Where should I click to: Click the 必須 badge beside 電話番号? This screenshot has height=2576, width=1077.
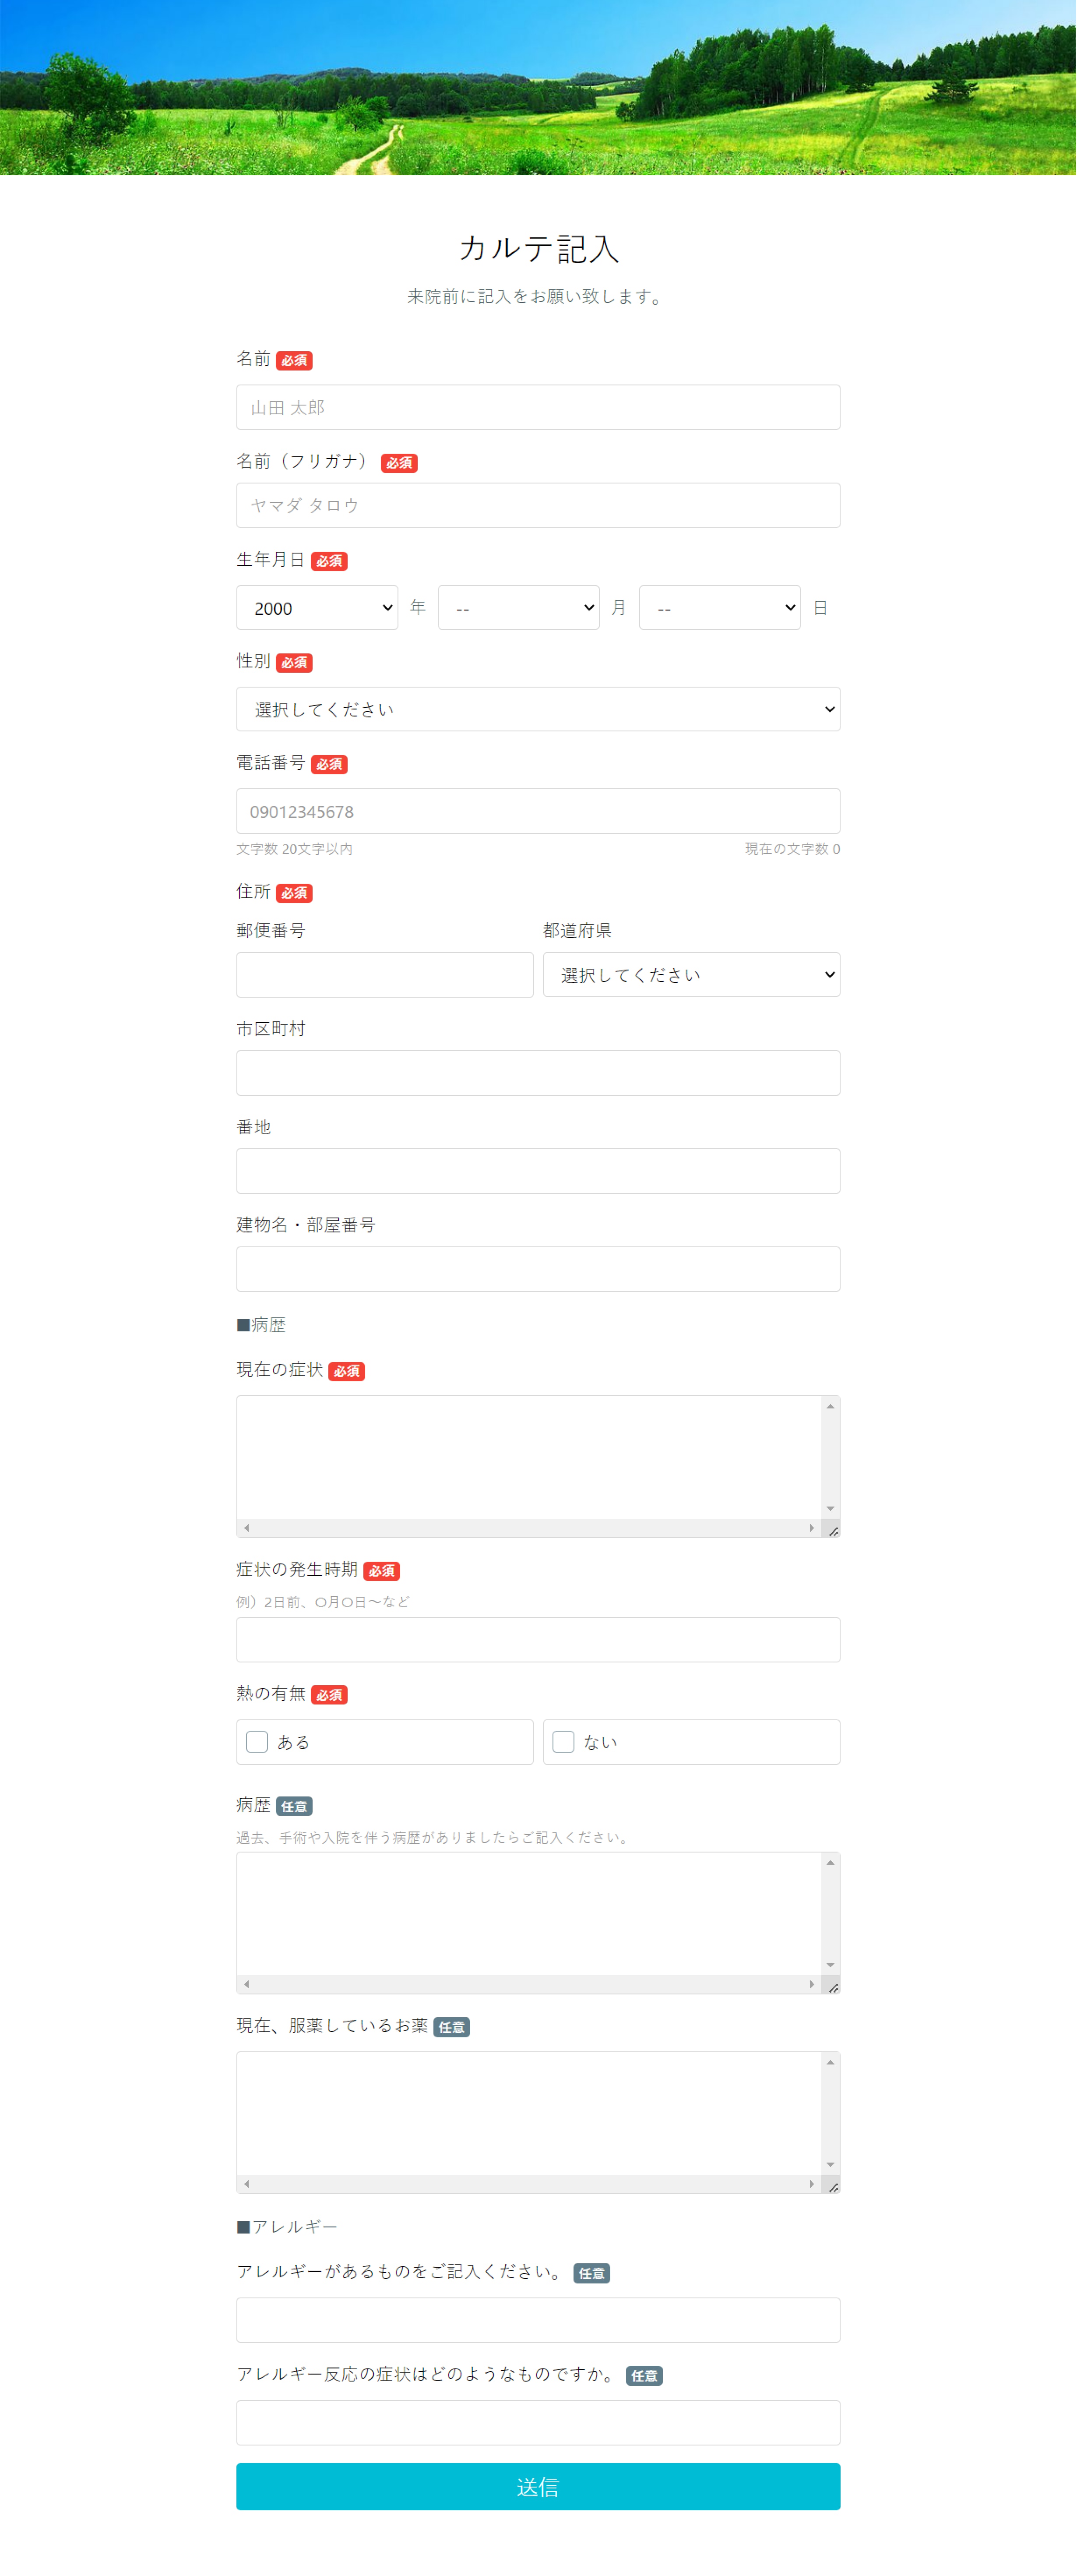[x=329, y=765]
